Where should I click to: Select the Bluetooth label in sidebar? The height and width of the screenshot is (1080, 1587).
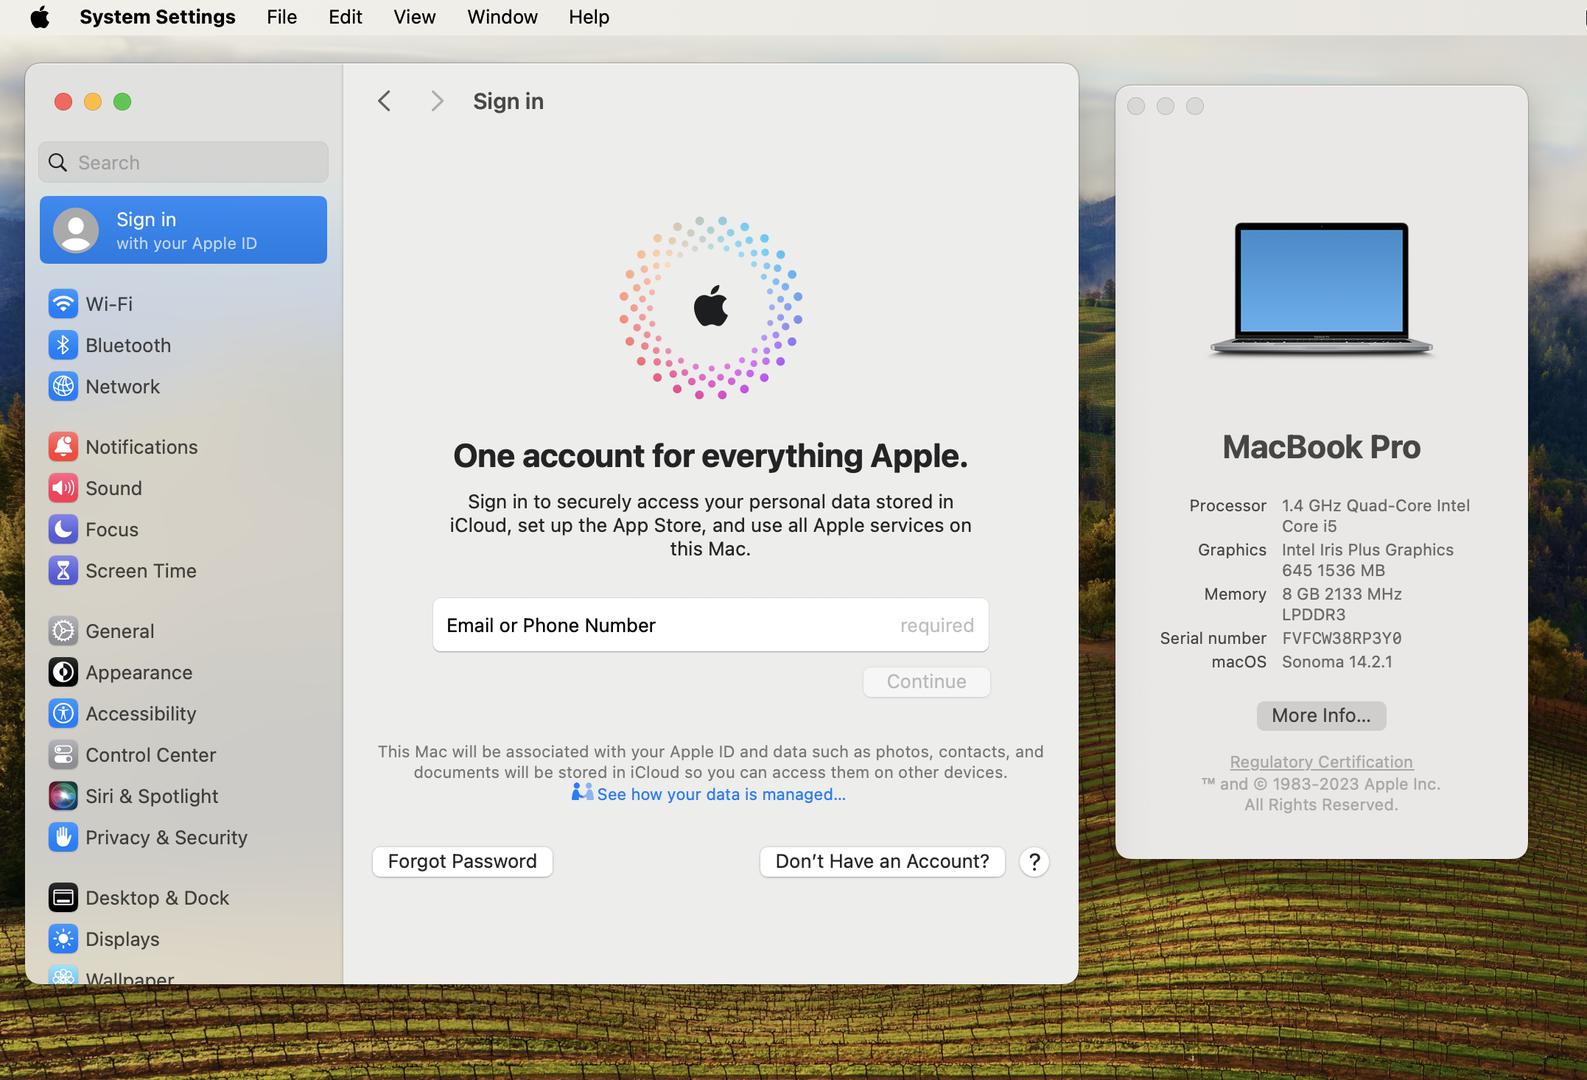click(128, 345)
